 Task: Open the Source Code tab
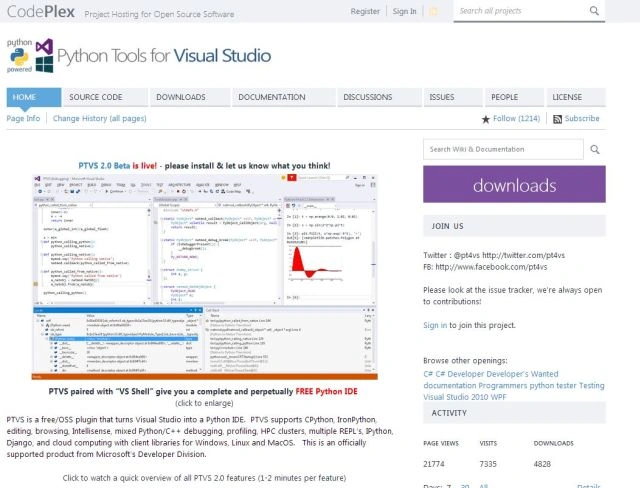point(105,97)
